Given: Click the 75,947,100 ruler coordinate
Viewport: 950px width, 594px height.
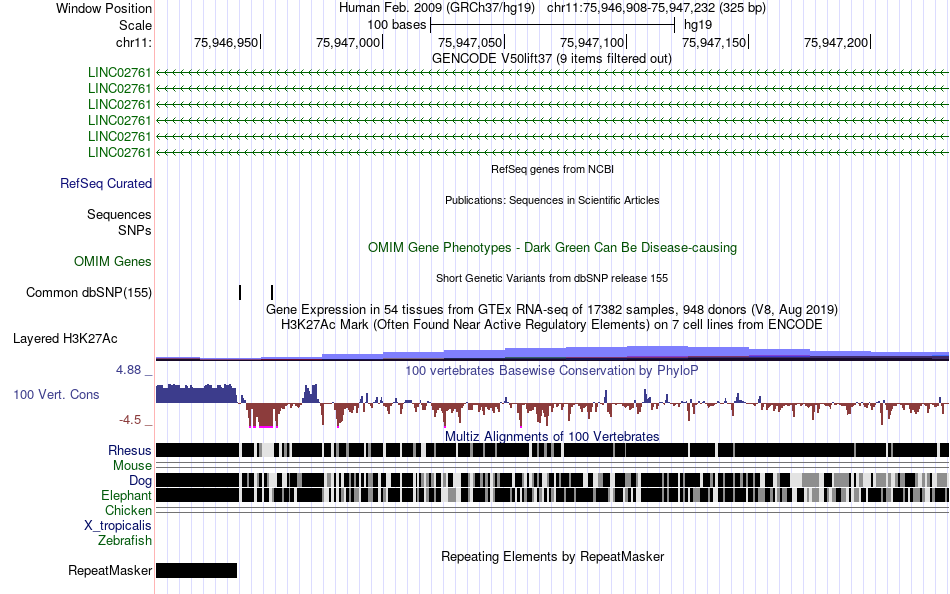Looking at the screenshot, I should 592,42.
